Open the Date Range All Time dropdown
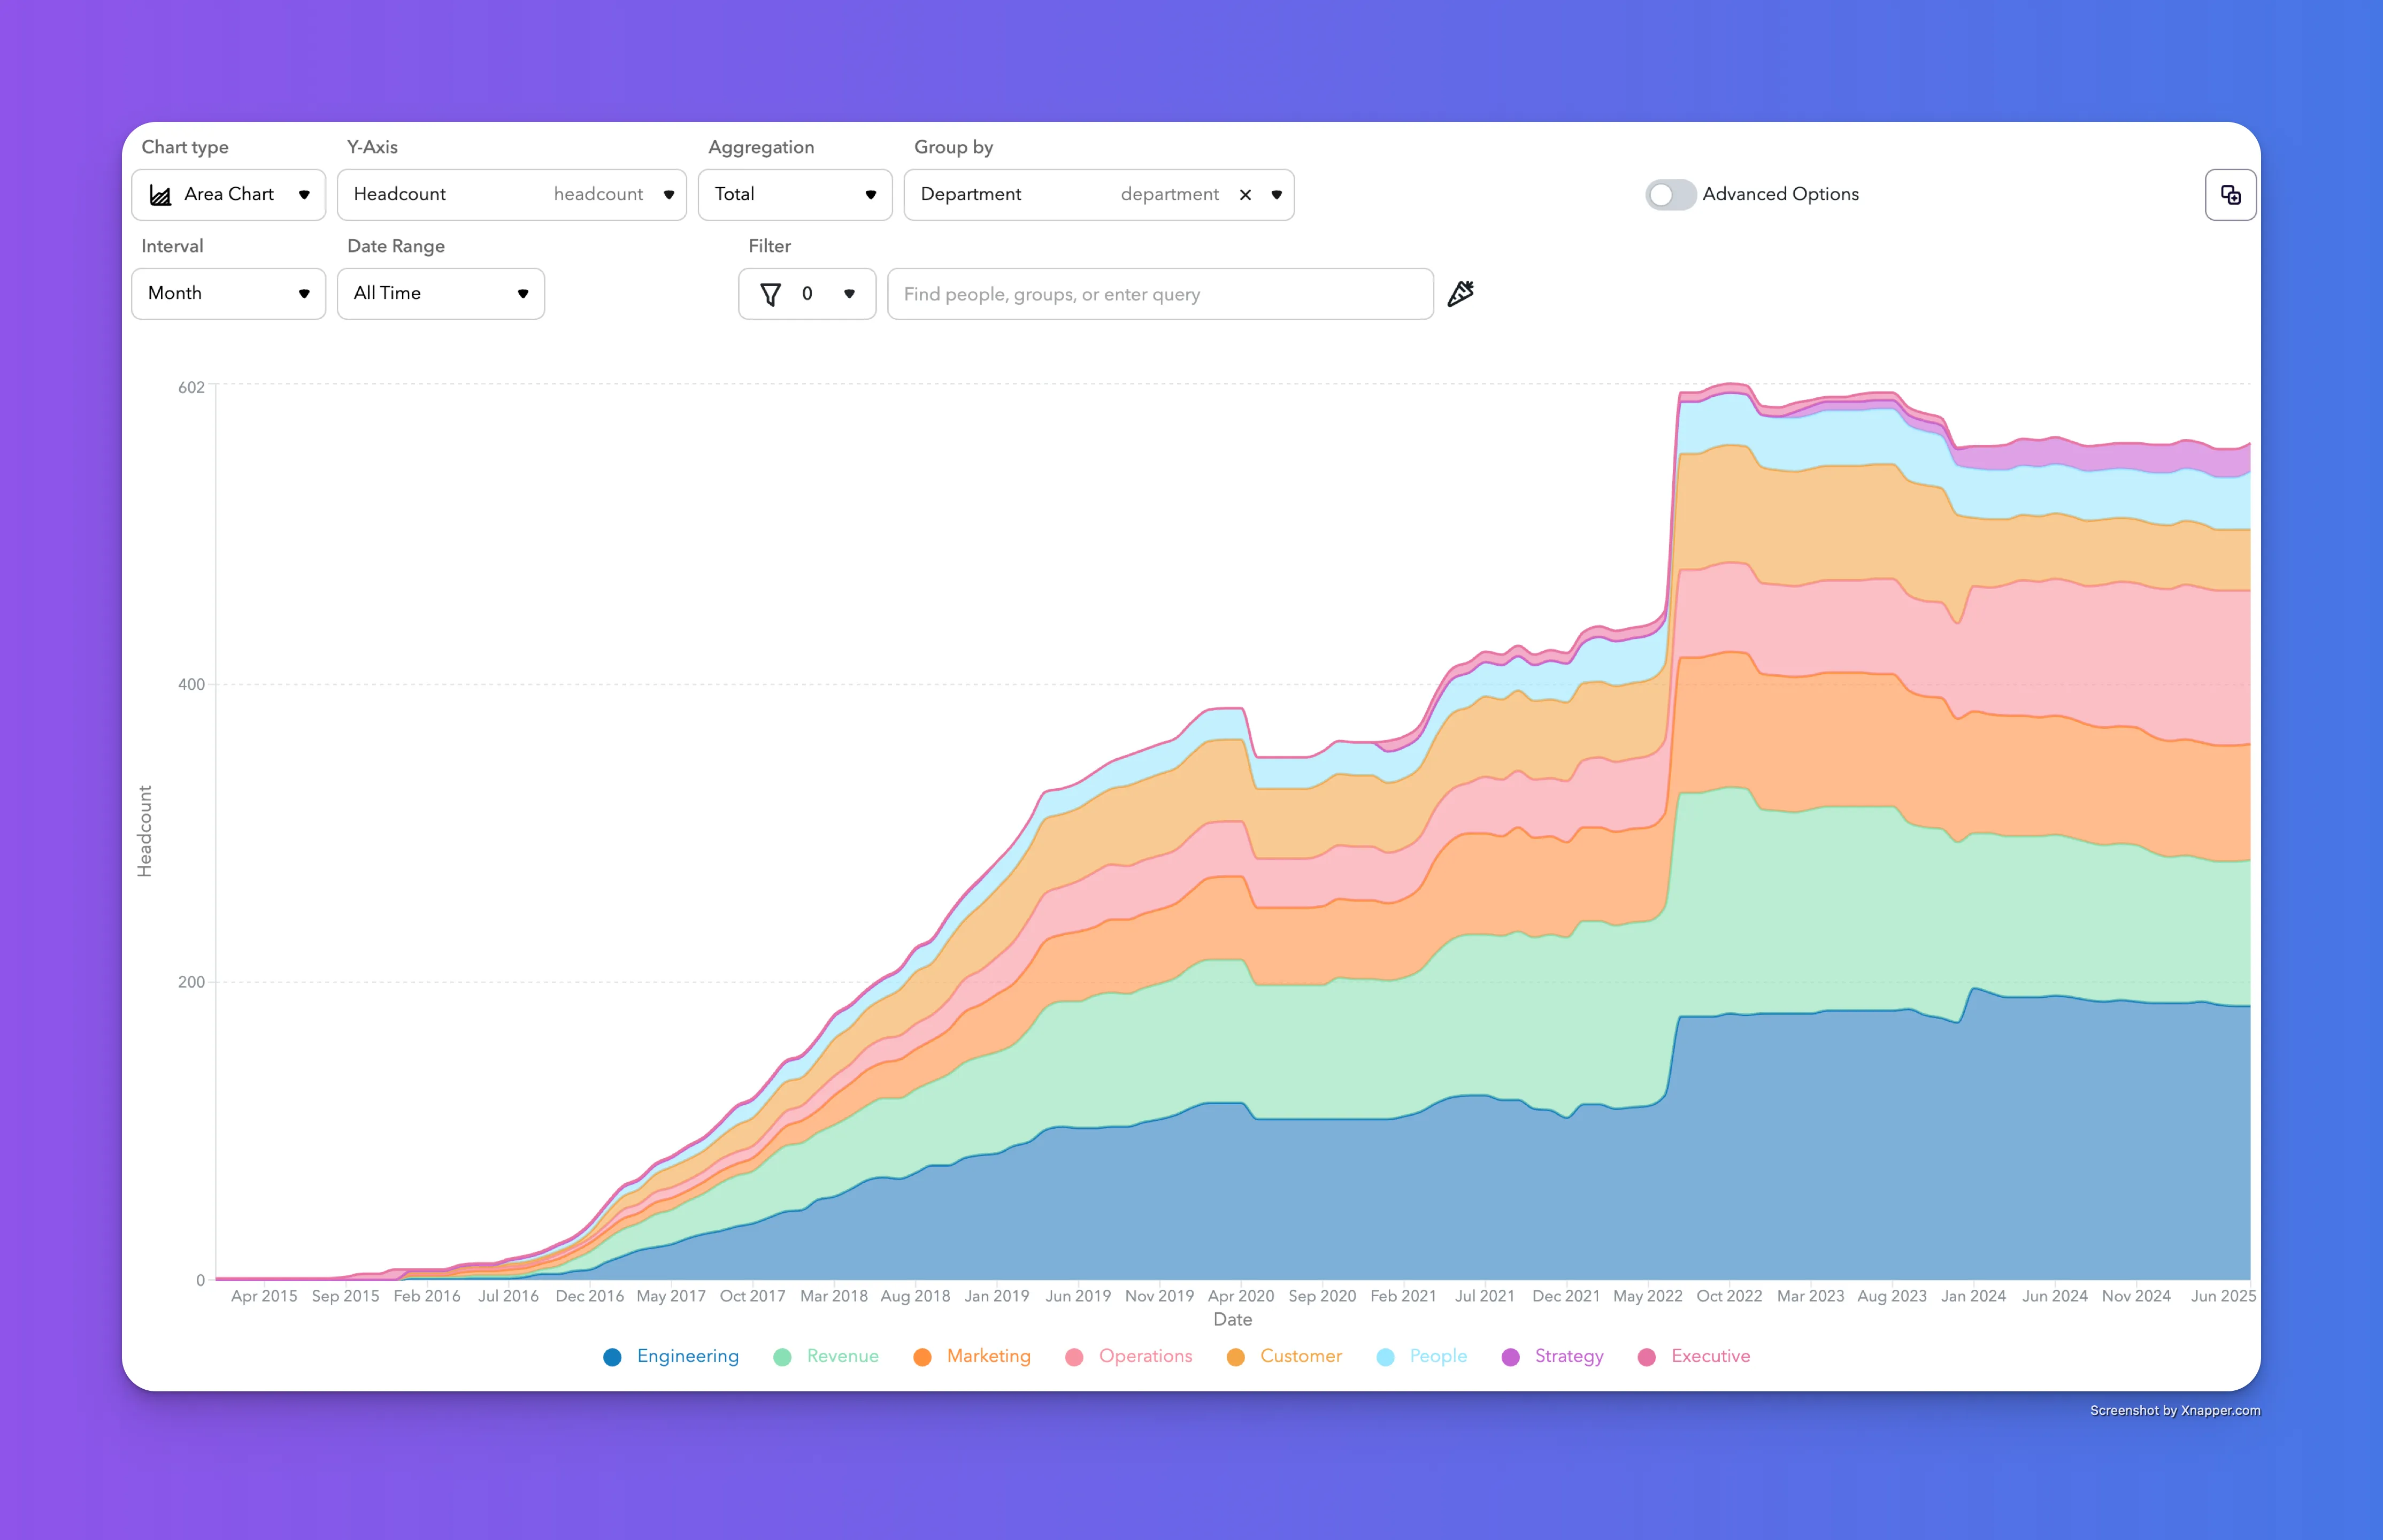Image resolution: width=2383 pixels, height=1540 pixels. pyautogui.click(x=440, y=293)
